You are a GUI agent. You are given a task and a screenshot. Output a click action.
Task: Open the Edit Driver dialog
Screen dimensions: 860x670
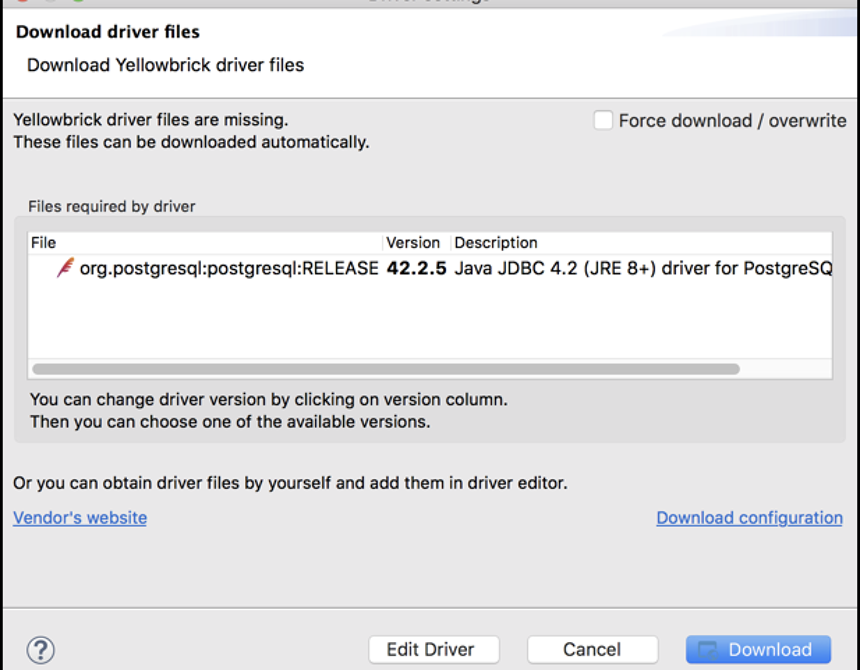tap(433, 648)
